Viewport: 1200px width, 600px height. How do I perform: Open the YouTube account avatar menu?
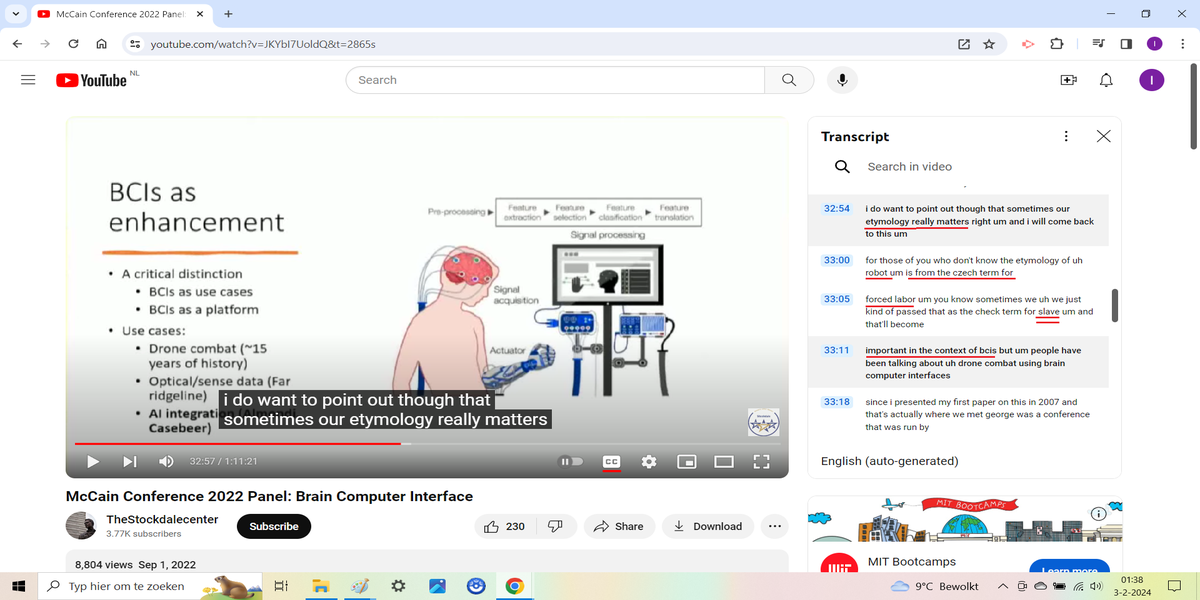point(1151,80)
